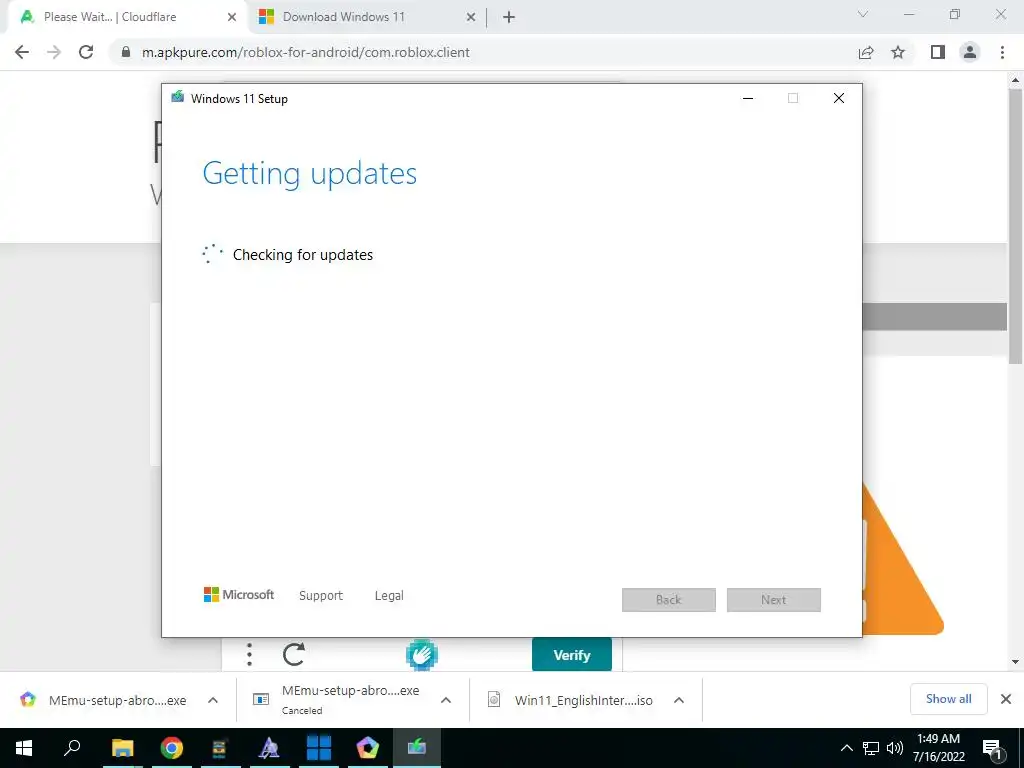Click the Verify button on the webpage
Viewport: 1024px width, 768px height.
pyautogui.click(x=572, y=655)
